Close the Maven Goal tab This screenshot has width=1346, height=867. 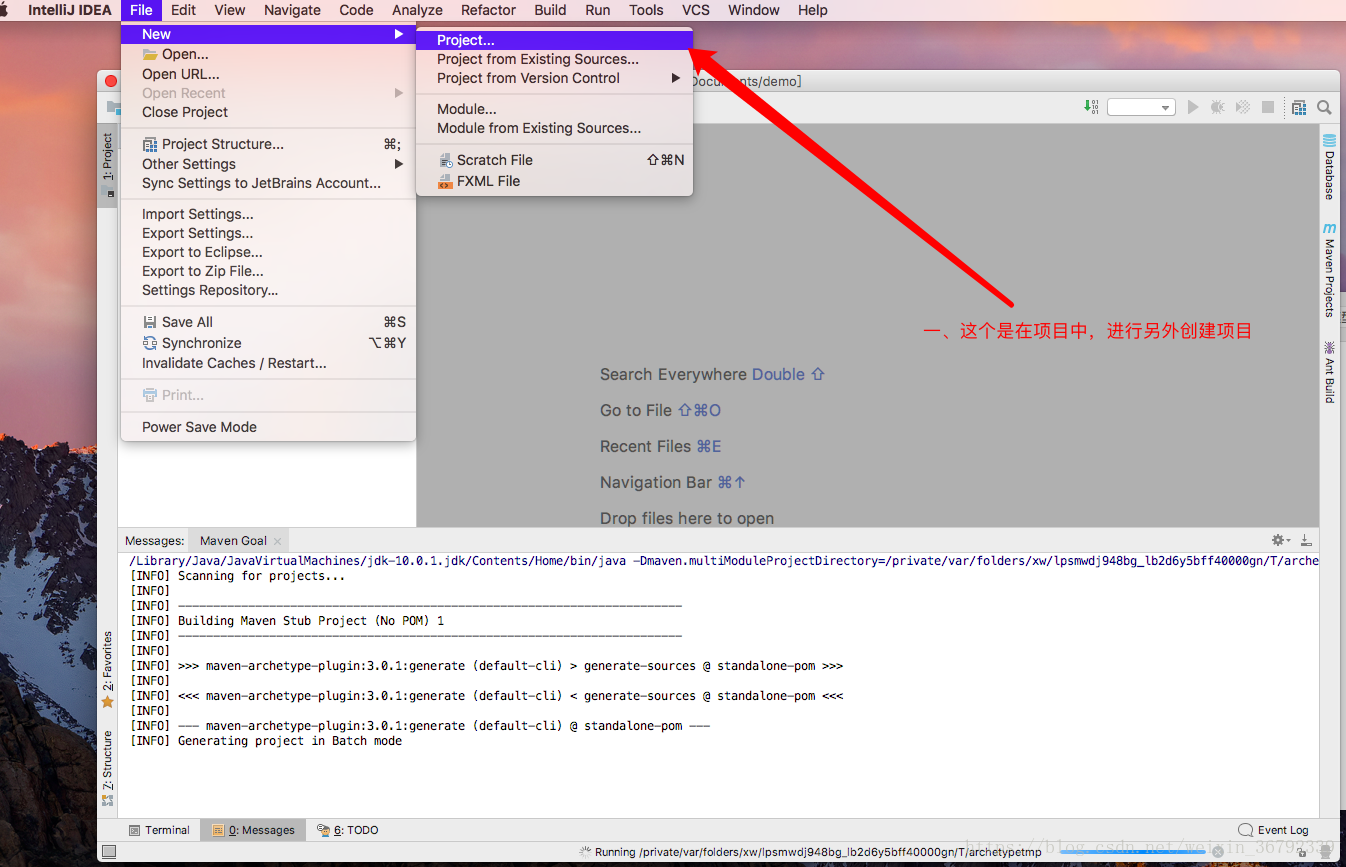coord(278,541)
